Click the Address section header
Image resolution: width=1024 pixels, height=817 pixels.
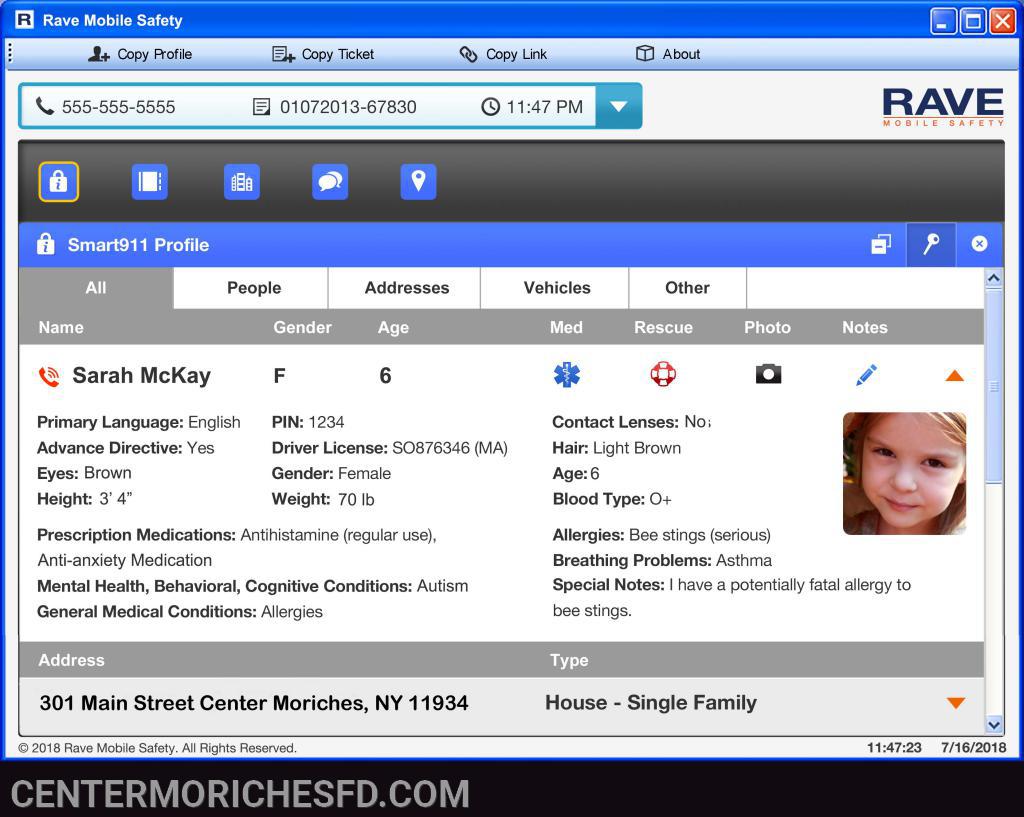click(x=71, y=660)
